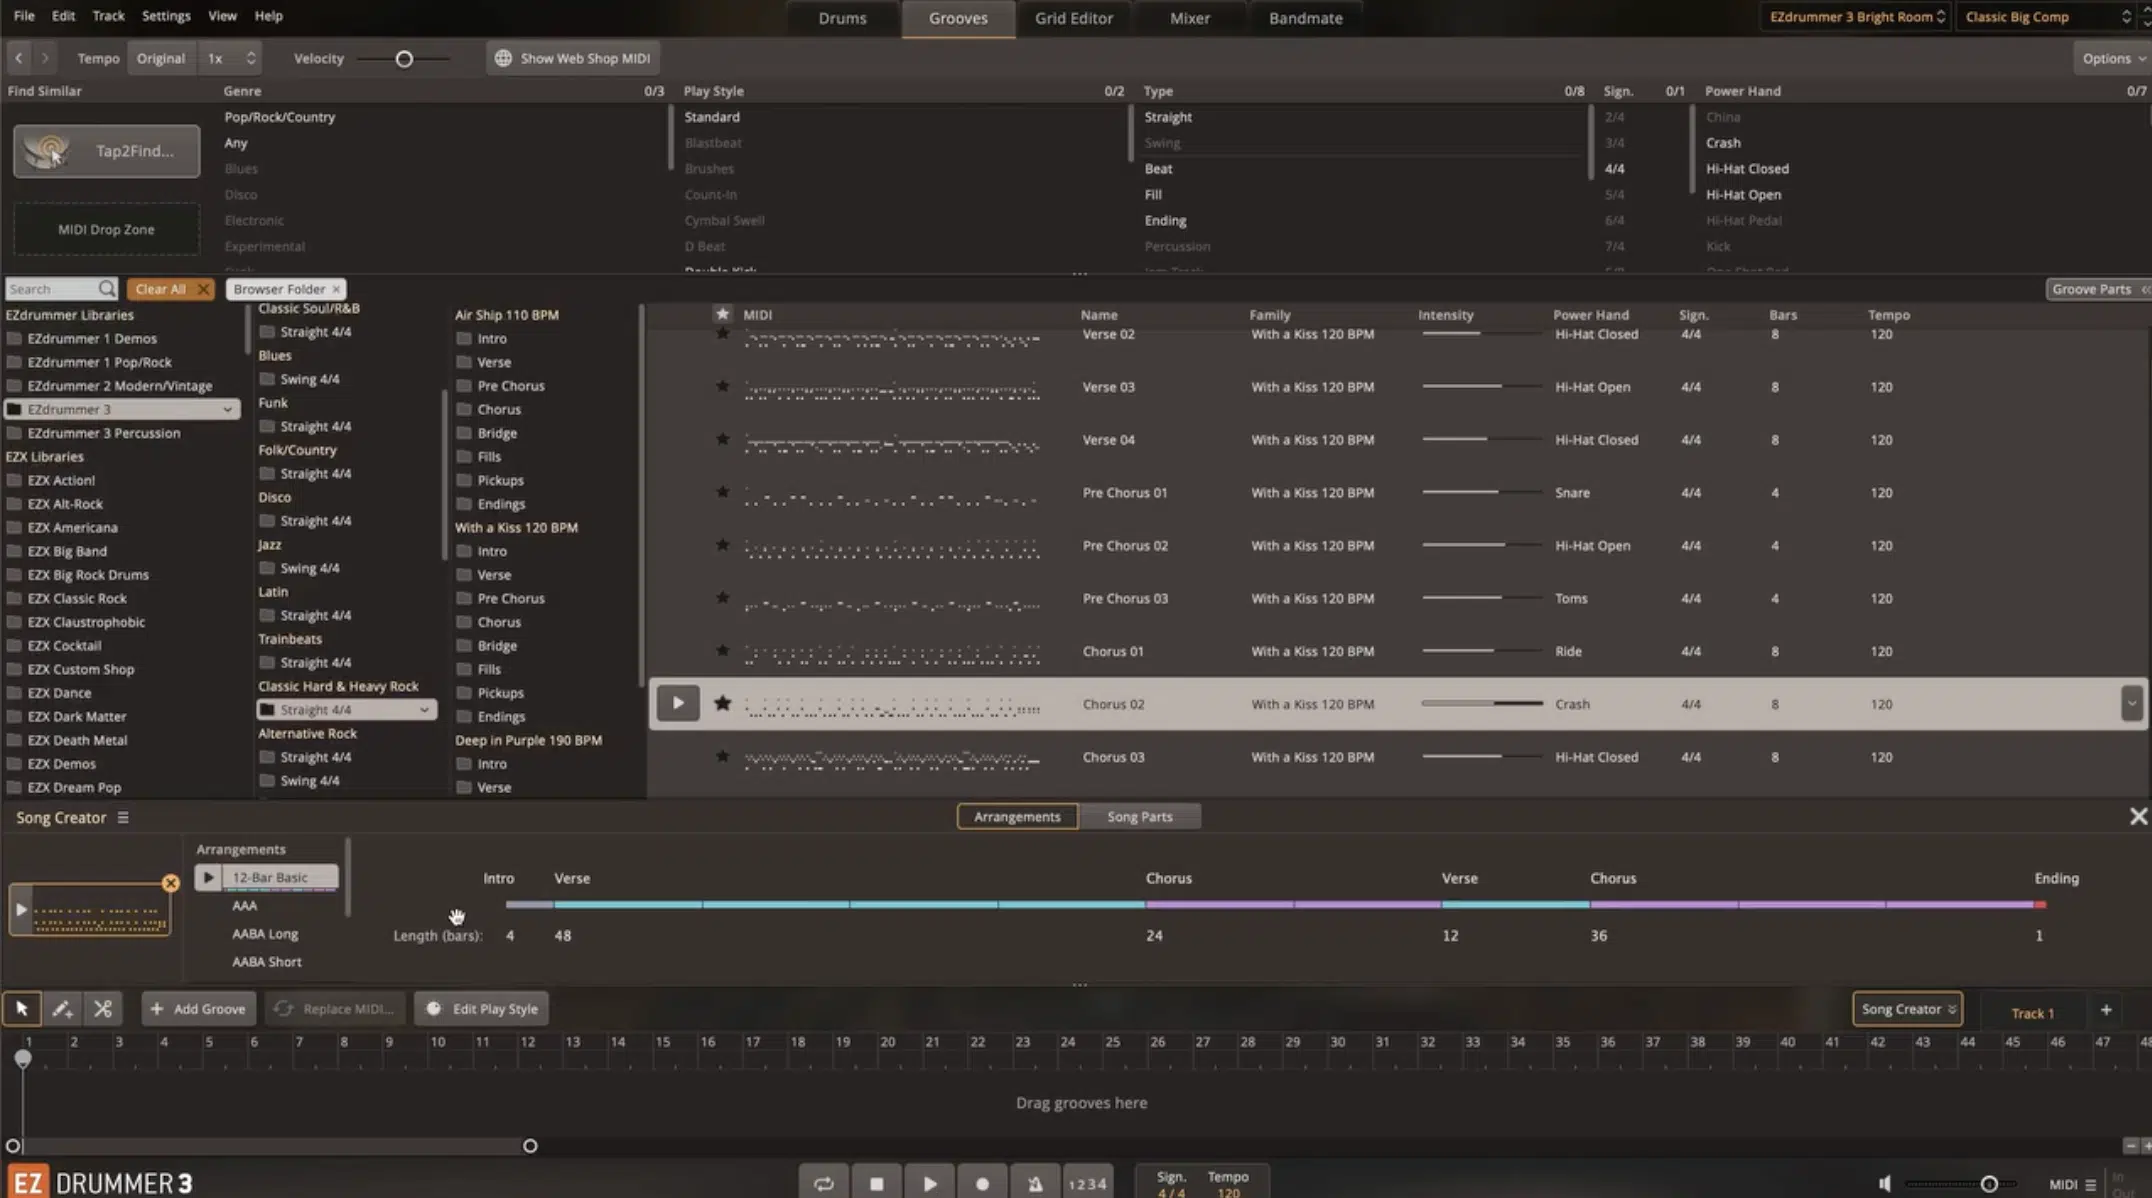This screenshot has width=2152, height=1198.
Task: Open the Song Creator hamburger menu
Action: pyautogui.click(x=123, y=817)
